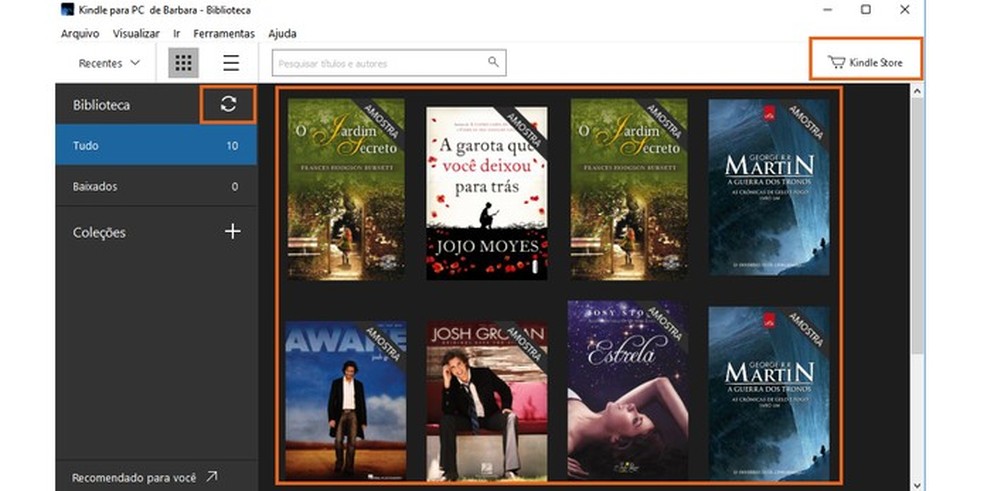Open Kindle Store
The height and width of the screenshot is (491, 984).
[x=866, y=62]
